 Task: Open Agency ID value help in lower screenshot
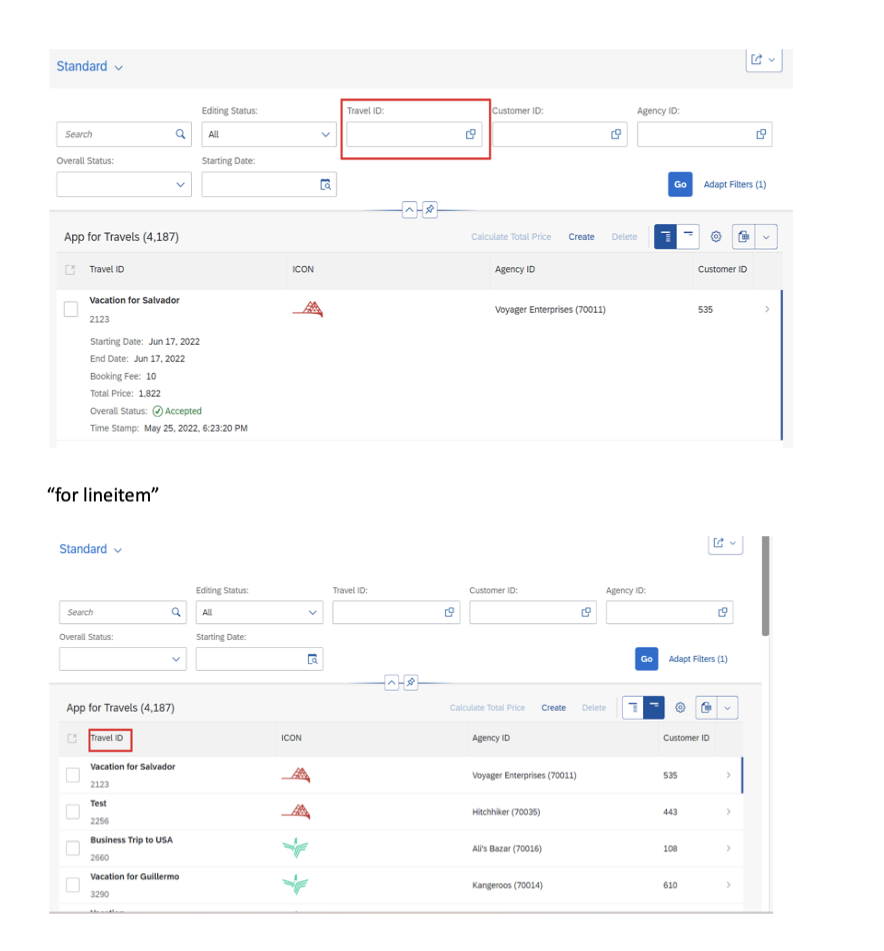pos(723,612)
